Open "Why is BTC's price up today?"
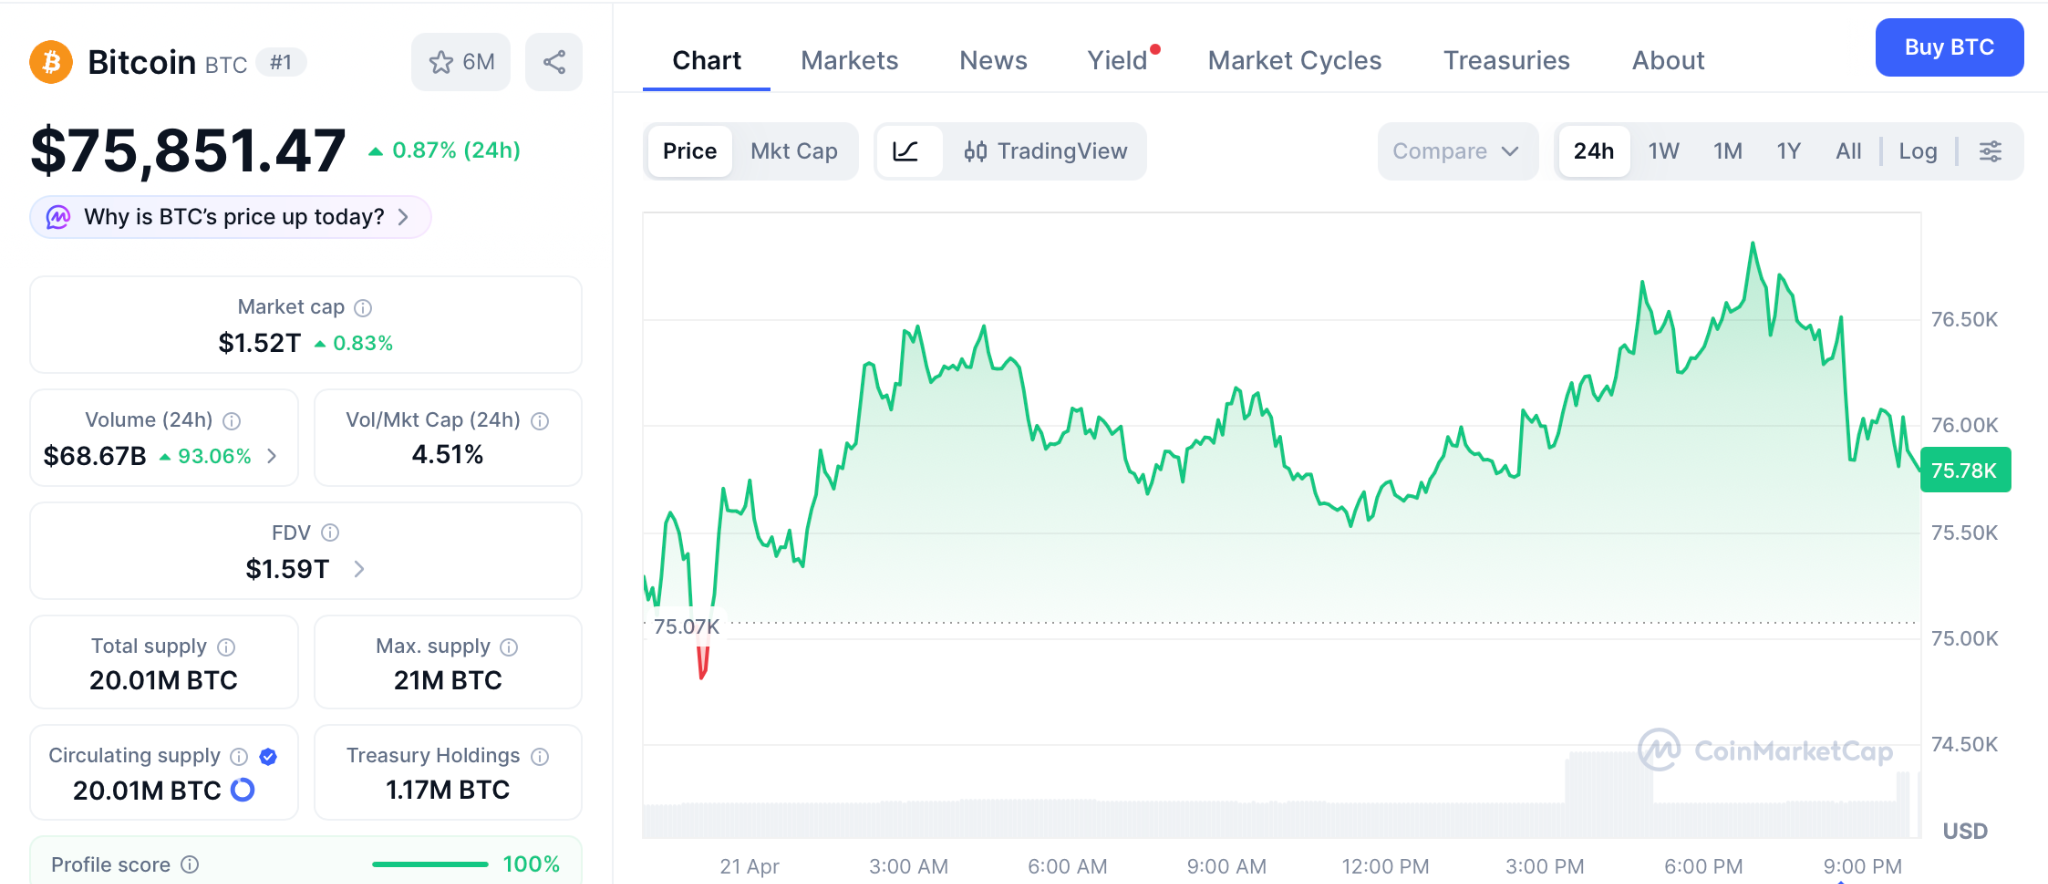This screenshot has width=2048, height=884. pos(231,217)
